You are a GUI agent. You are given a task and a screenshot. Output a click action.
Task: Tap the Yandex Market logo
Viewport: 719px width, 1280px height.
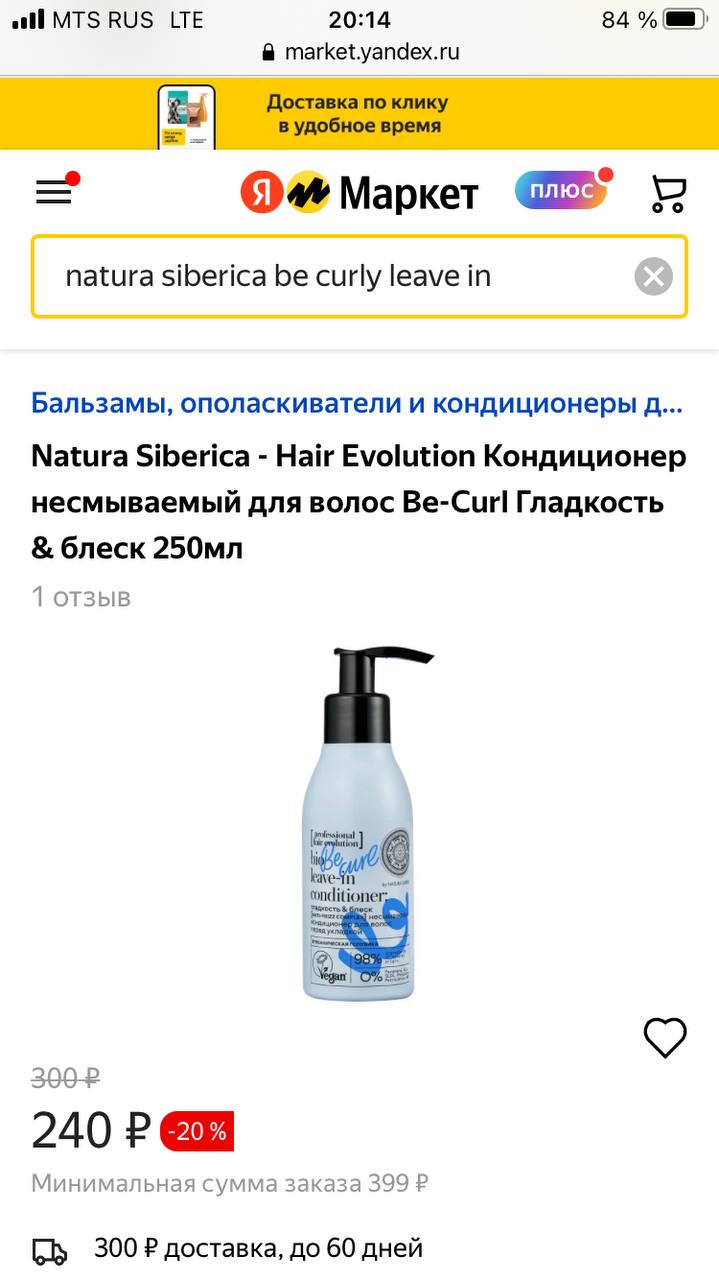click(359, 192)
